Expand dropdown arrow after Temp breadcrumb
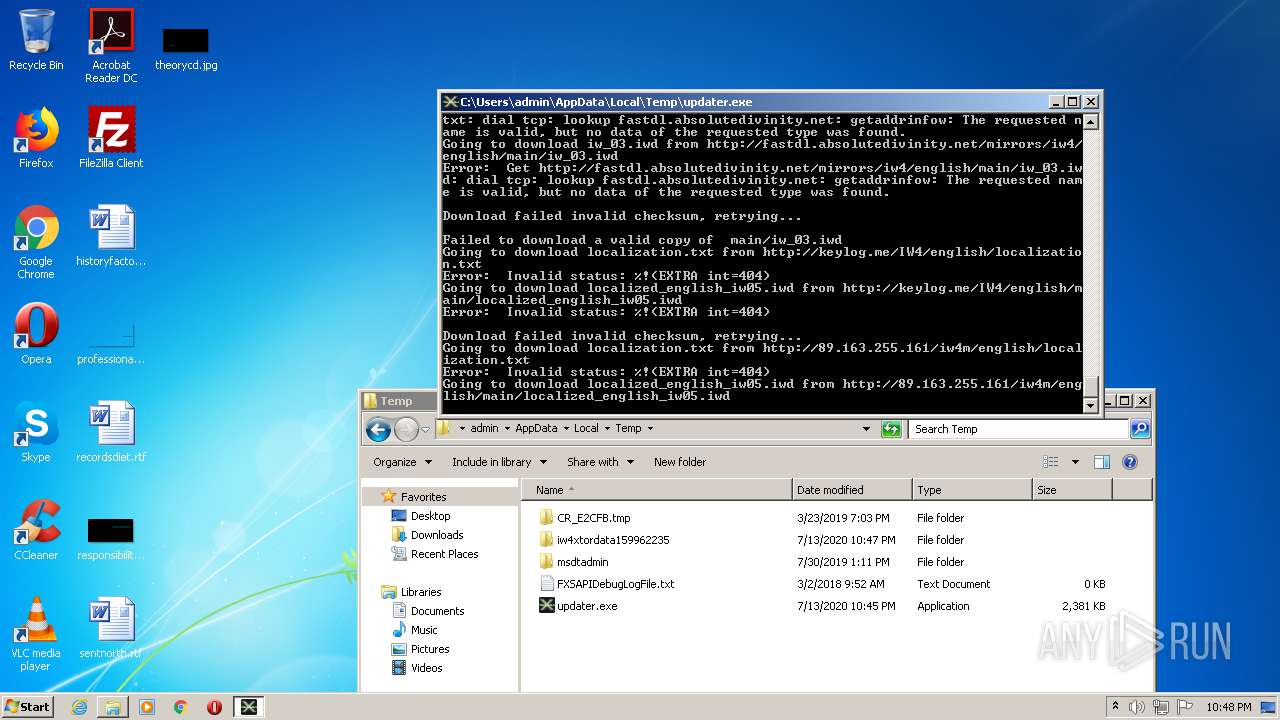1280x720 pixels. [x=650, y=429]
